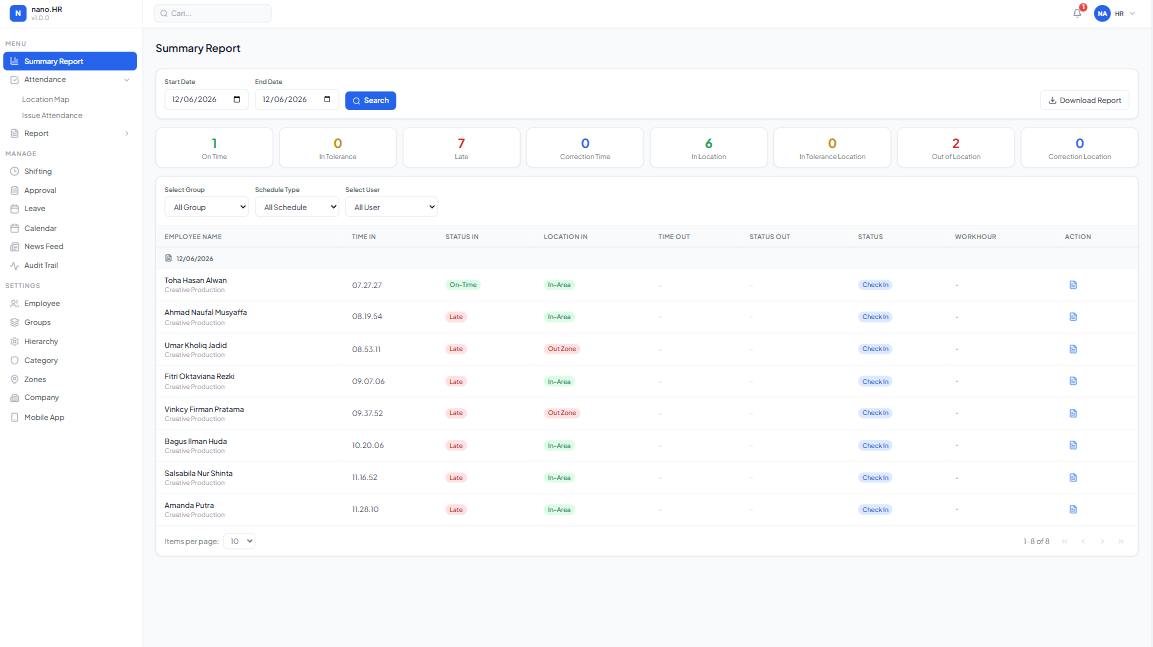Screen dimensions: 1153x647
Task: Open detail icon for Vinkcy Firman Pratama
Action: click(1073, 413)
